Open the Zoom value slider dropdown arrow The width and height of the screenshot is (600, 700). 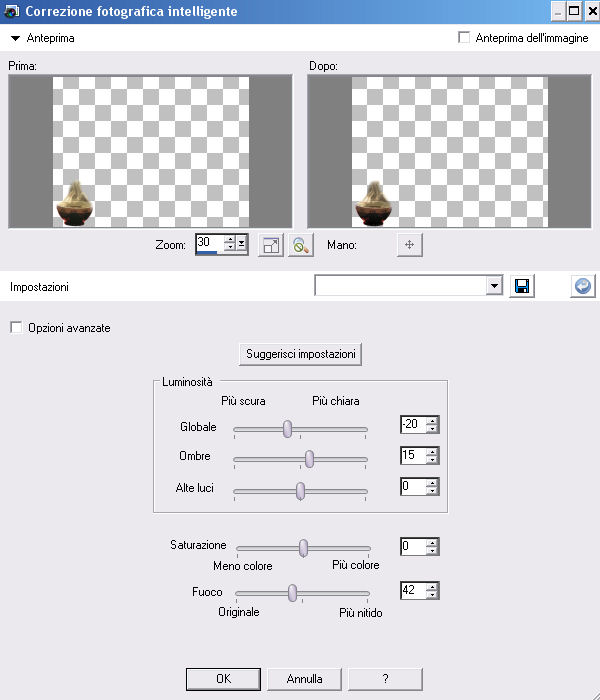pos(242,243)
